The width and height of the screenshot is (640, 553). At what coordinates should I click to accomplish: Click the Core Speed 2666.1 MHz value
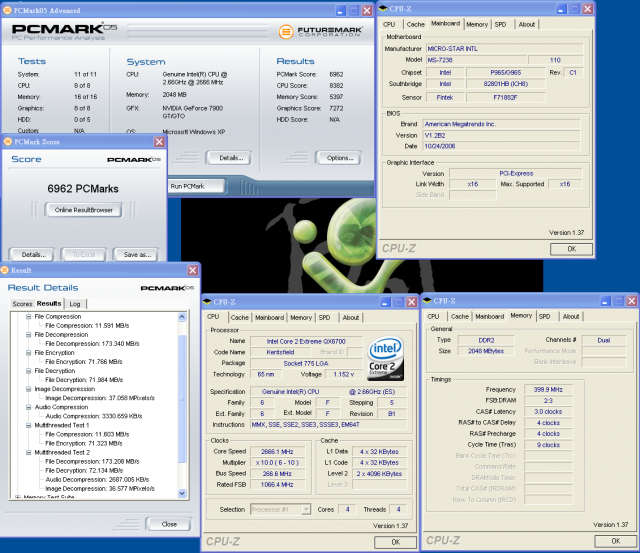pos(277,451)
